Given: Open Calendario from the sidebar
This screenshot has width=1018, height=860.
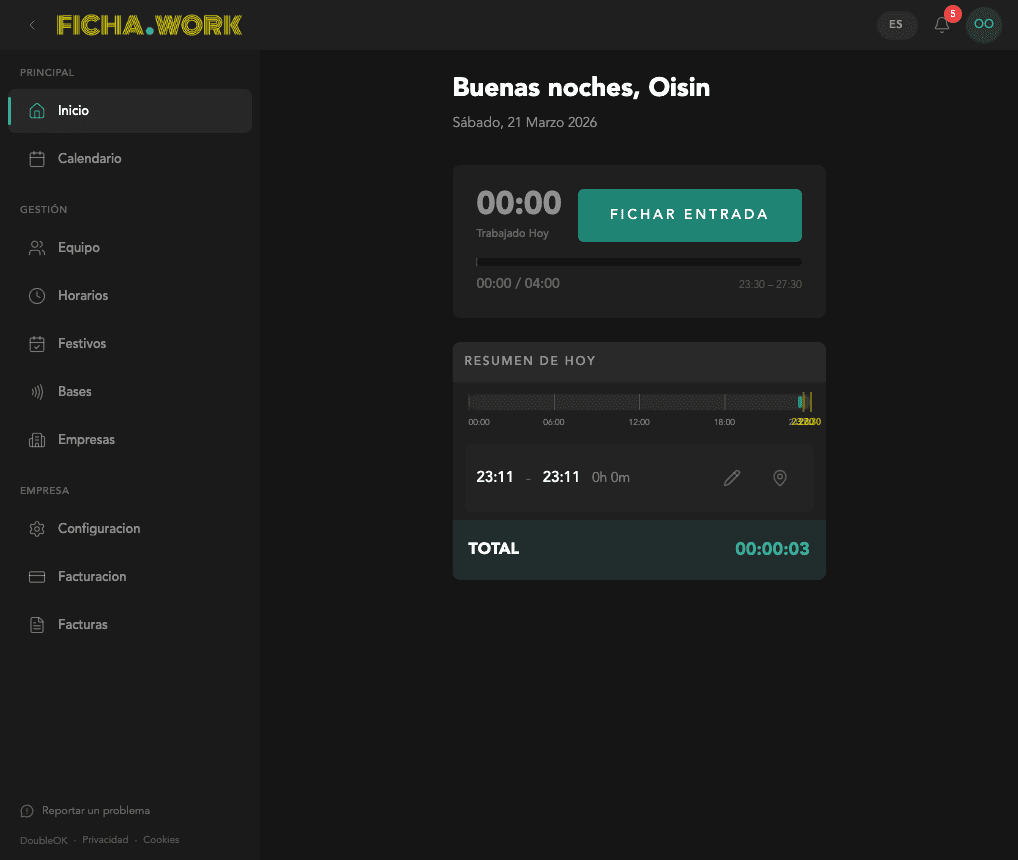Looking at the screenshot, I should tap(90, 158).
